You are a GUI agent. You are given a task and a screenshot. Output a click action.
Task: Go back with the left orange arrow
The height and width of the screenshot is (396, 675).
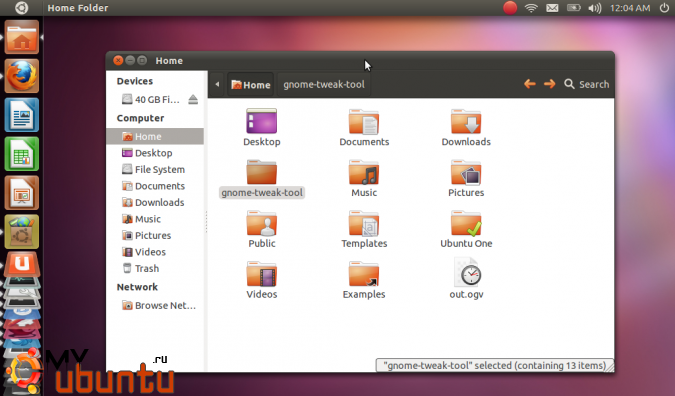[529, 84]
